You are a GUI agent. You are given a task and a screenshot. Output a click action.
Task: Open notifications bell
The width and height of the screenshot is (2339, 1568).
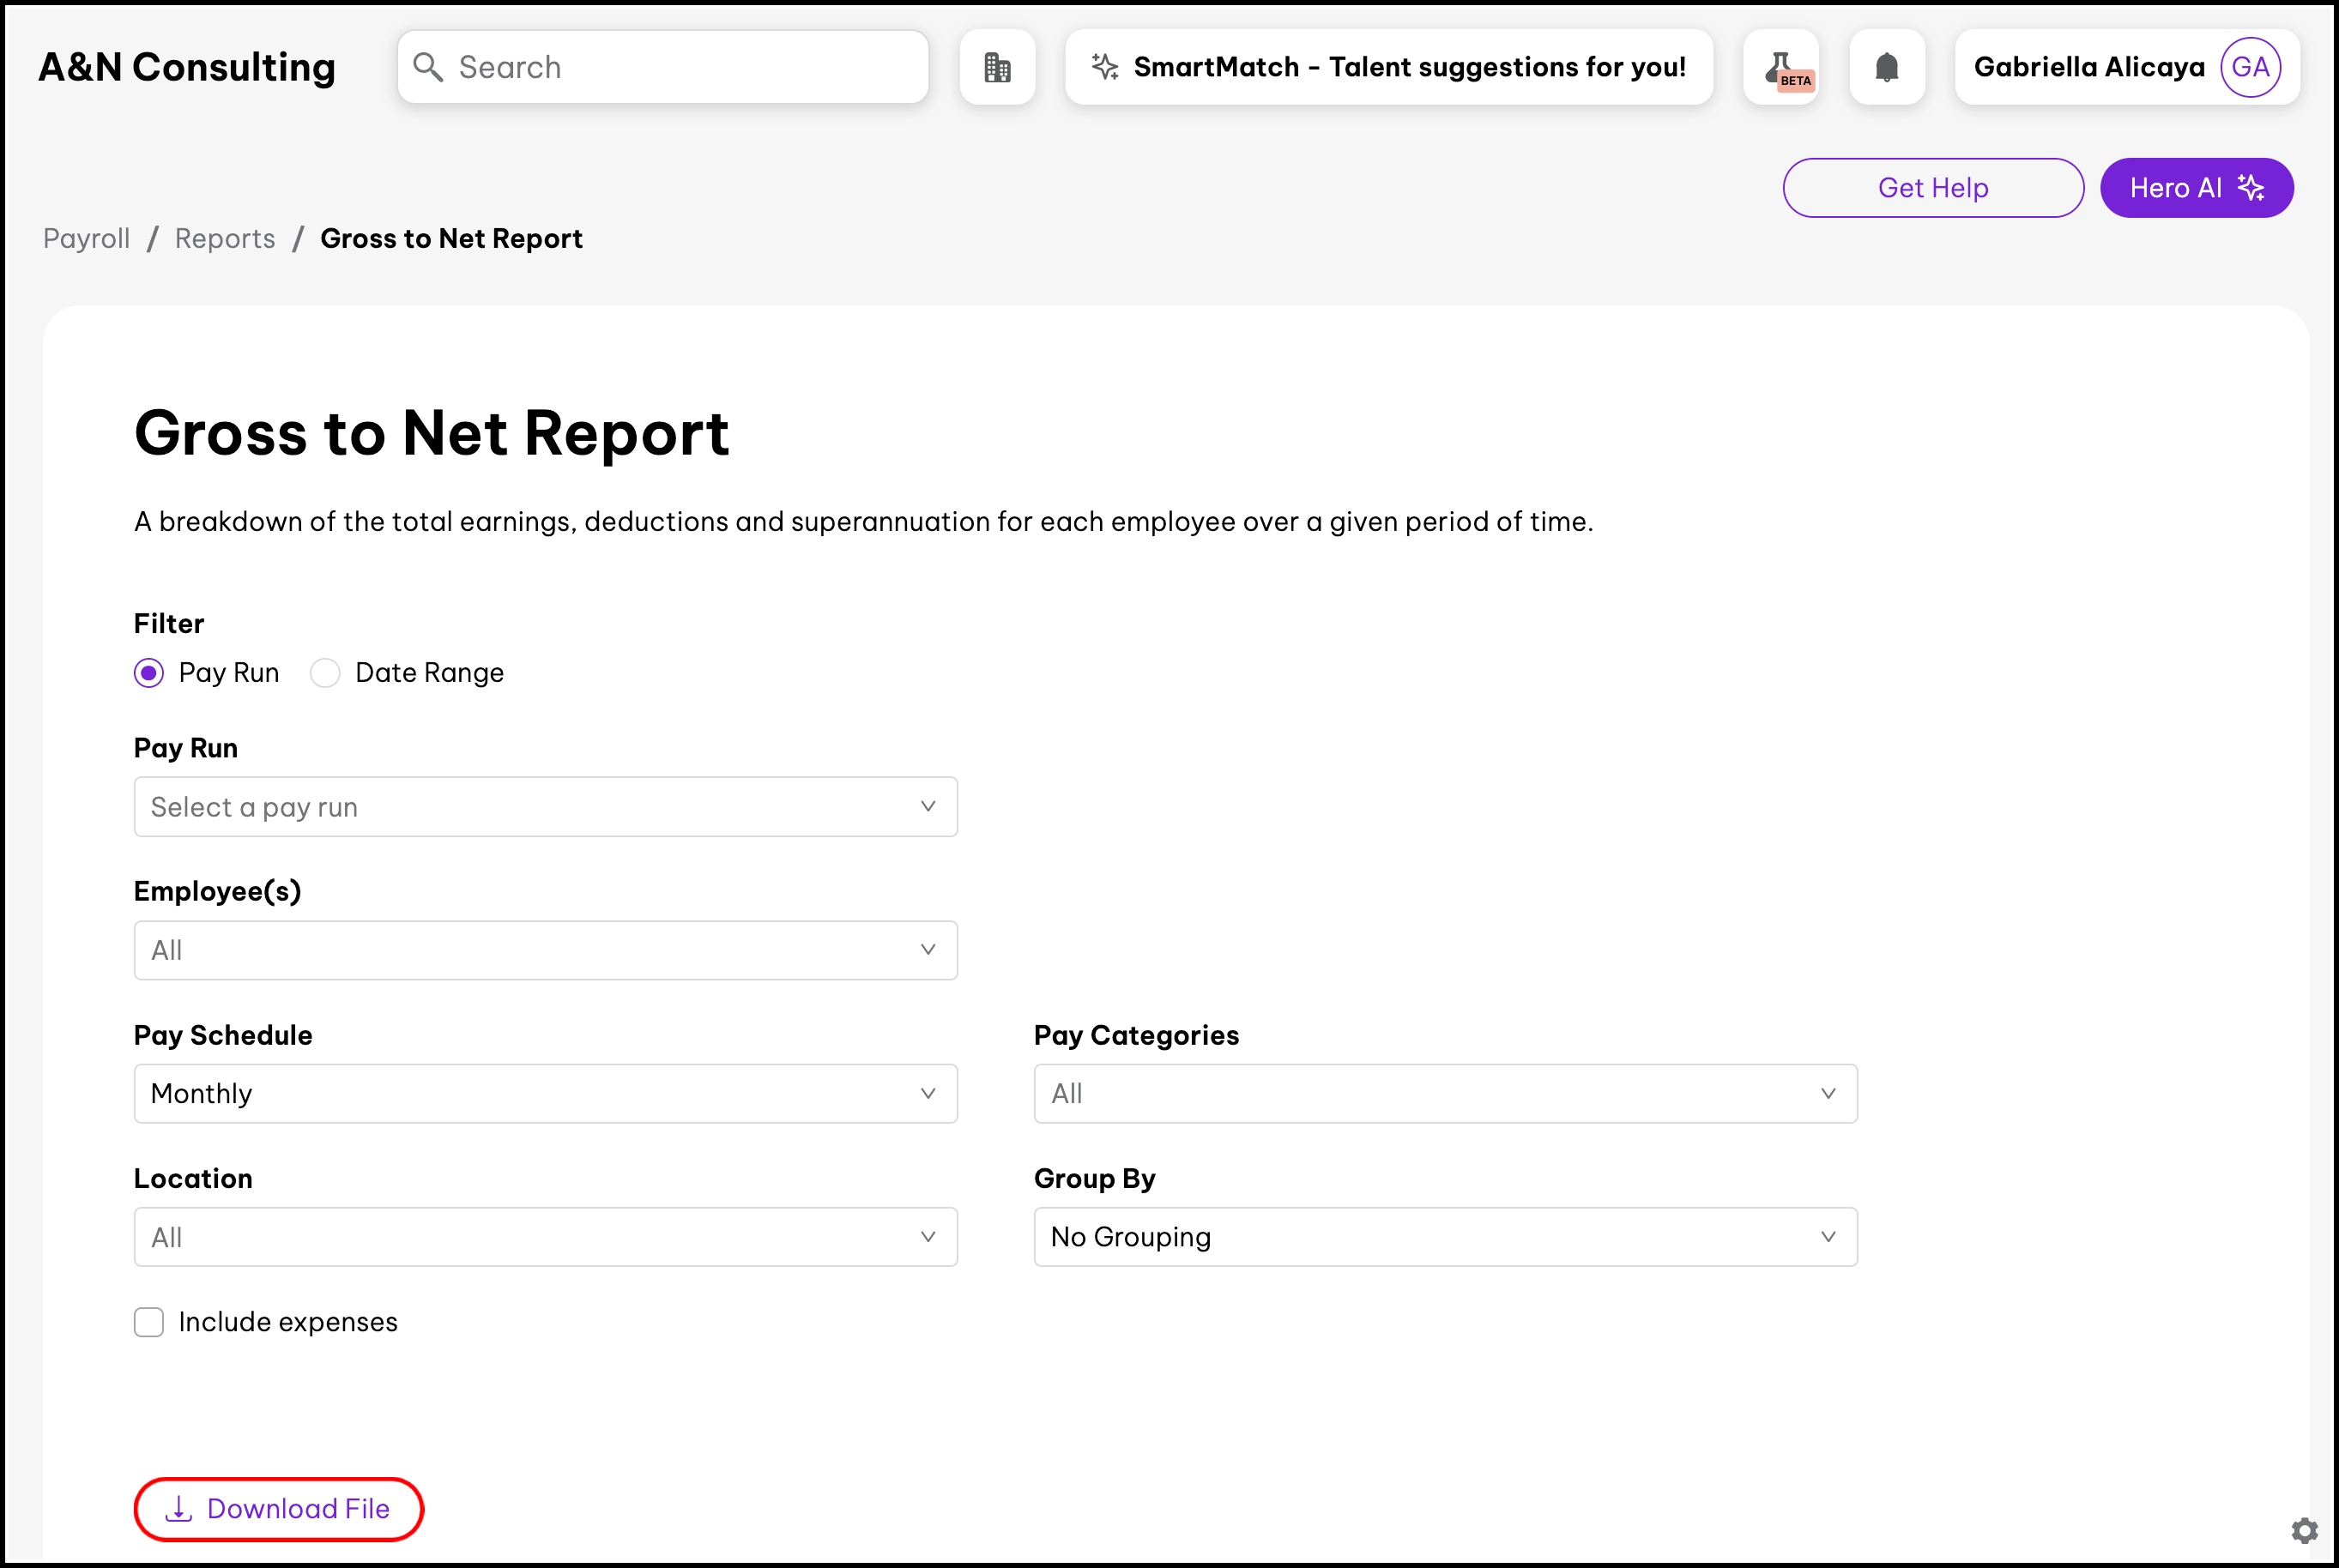(1886, 67)
